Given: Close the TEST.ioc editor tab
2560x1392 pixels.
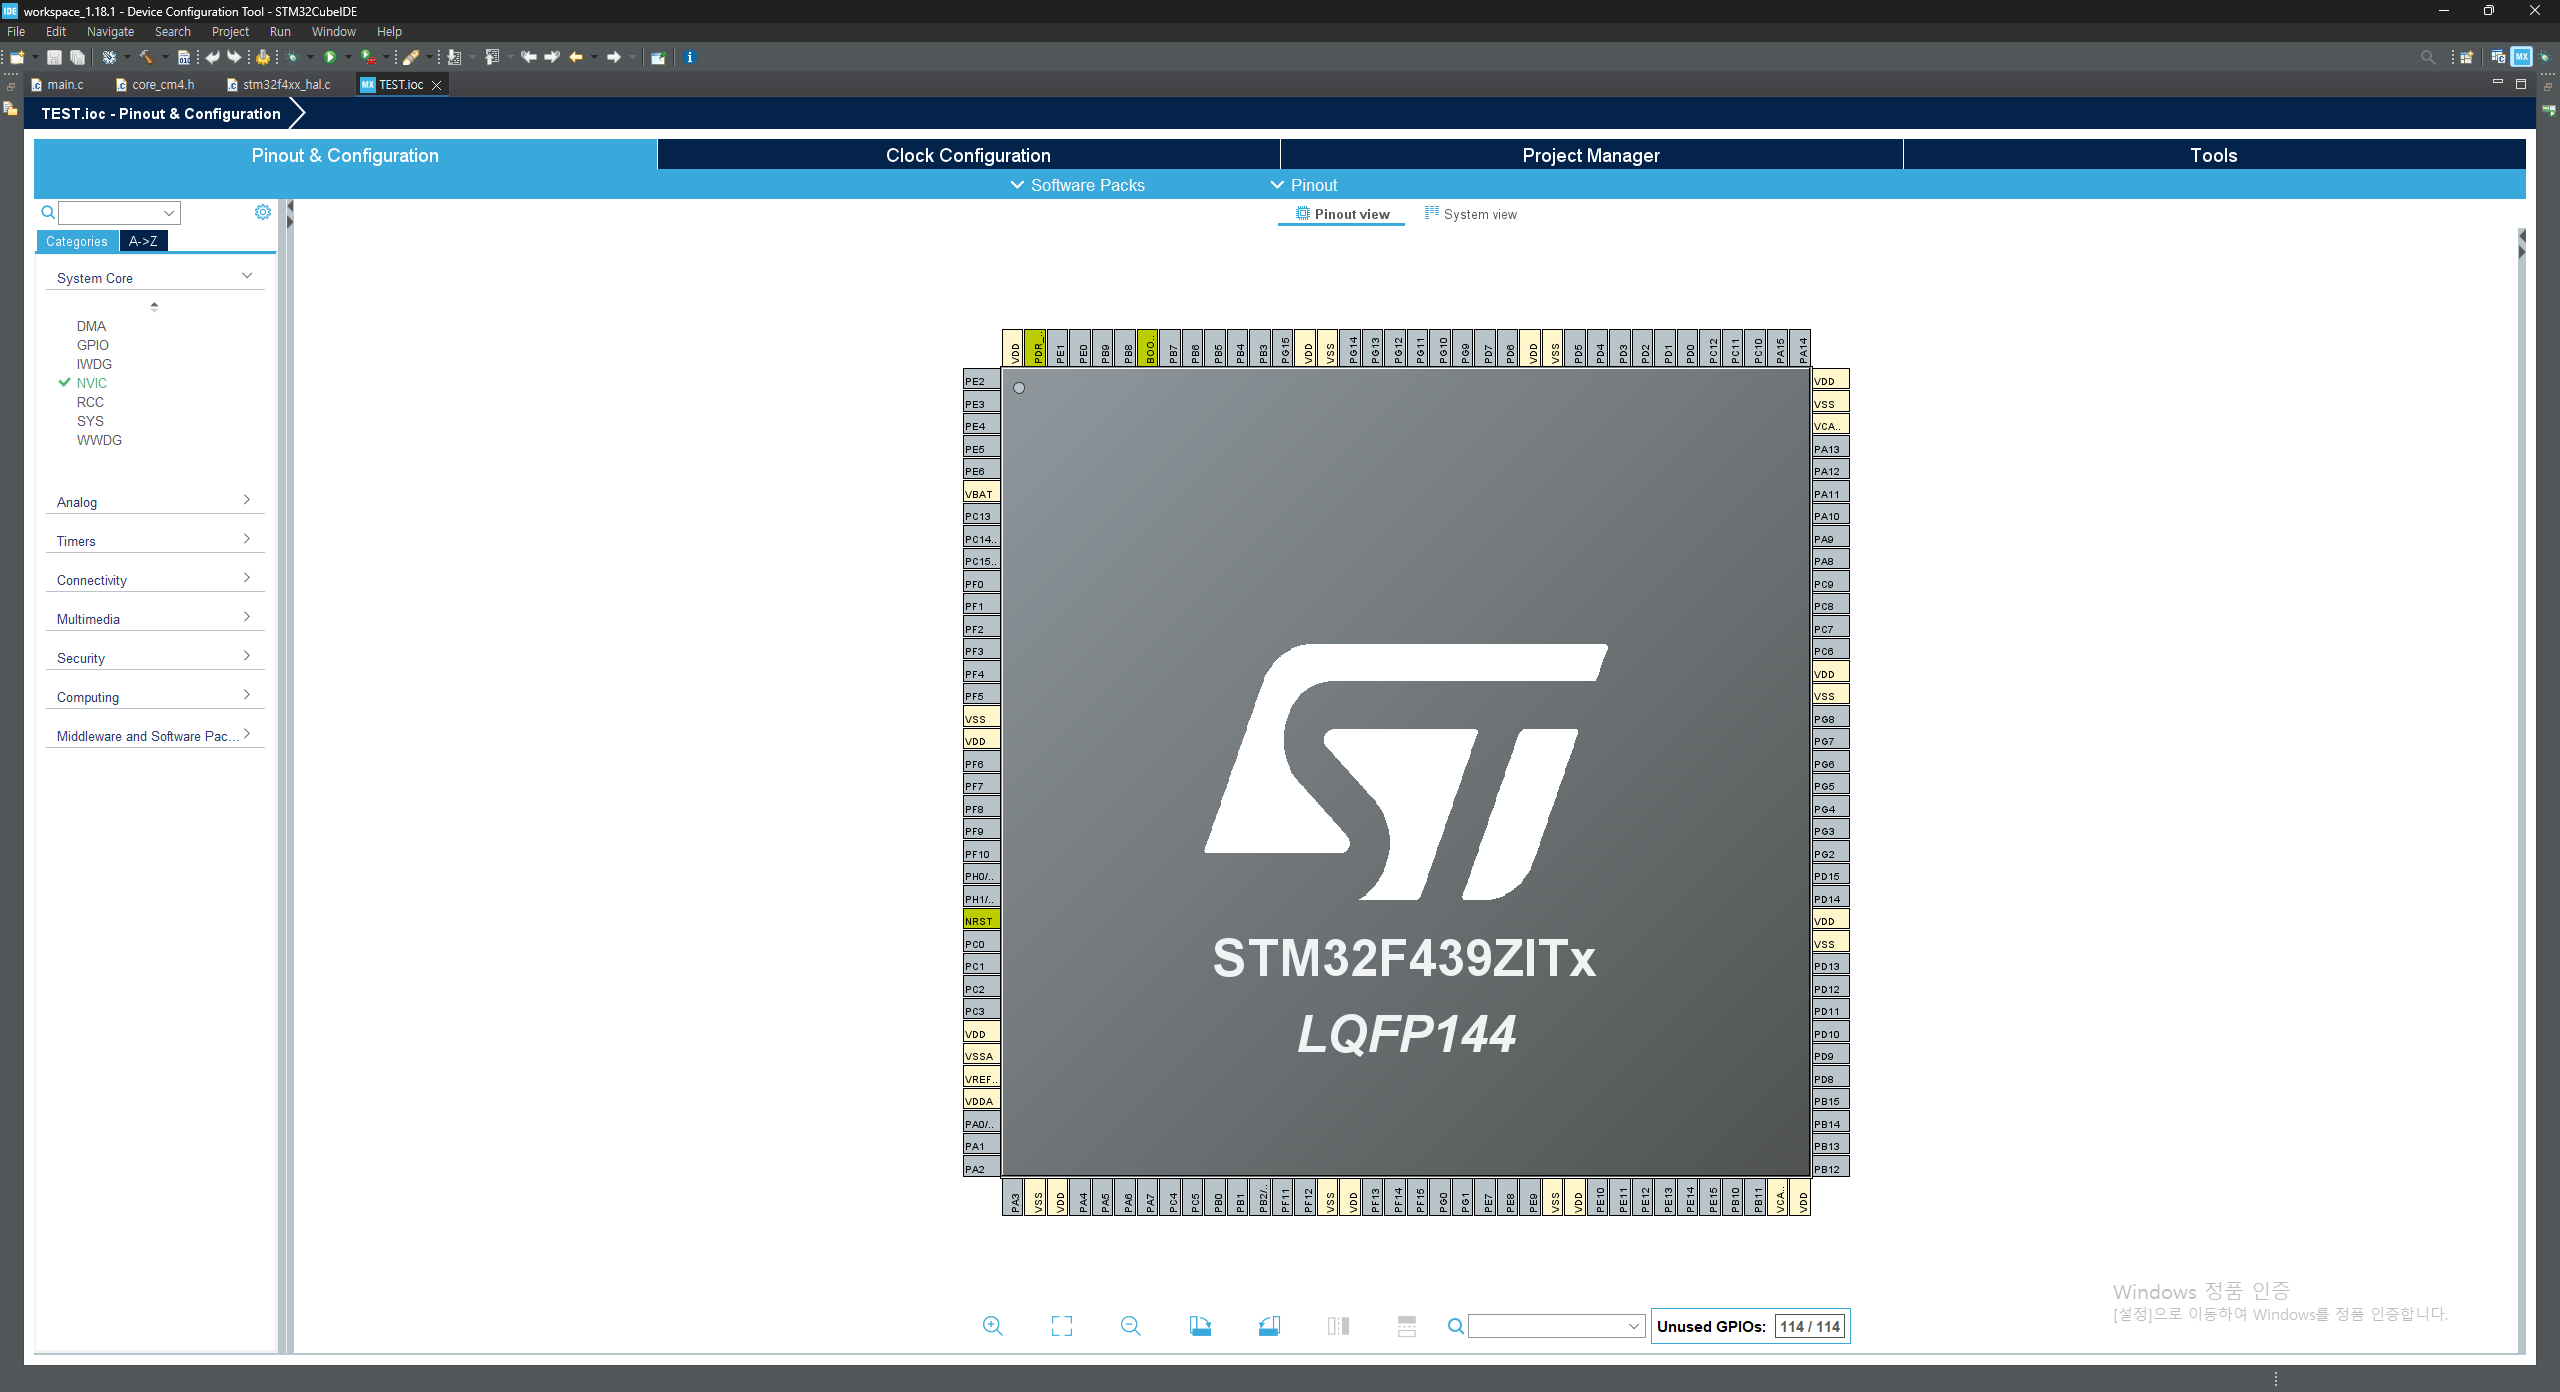Looking at the screenshot, I should tap(436, 85).
